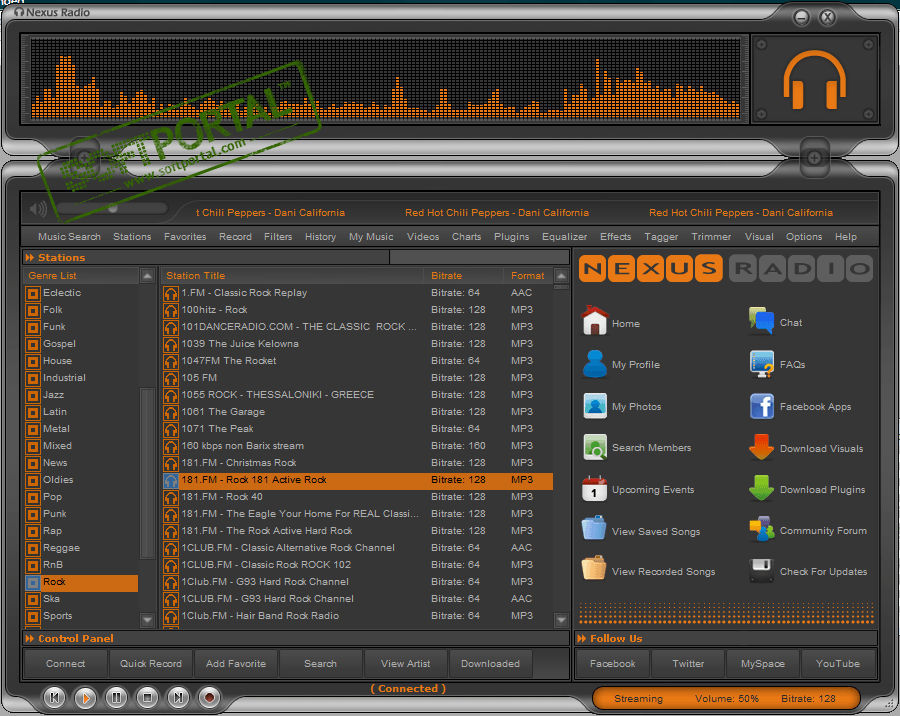Open the Options menu
Screen dimensions: 900x716
804,237
